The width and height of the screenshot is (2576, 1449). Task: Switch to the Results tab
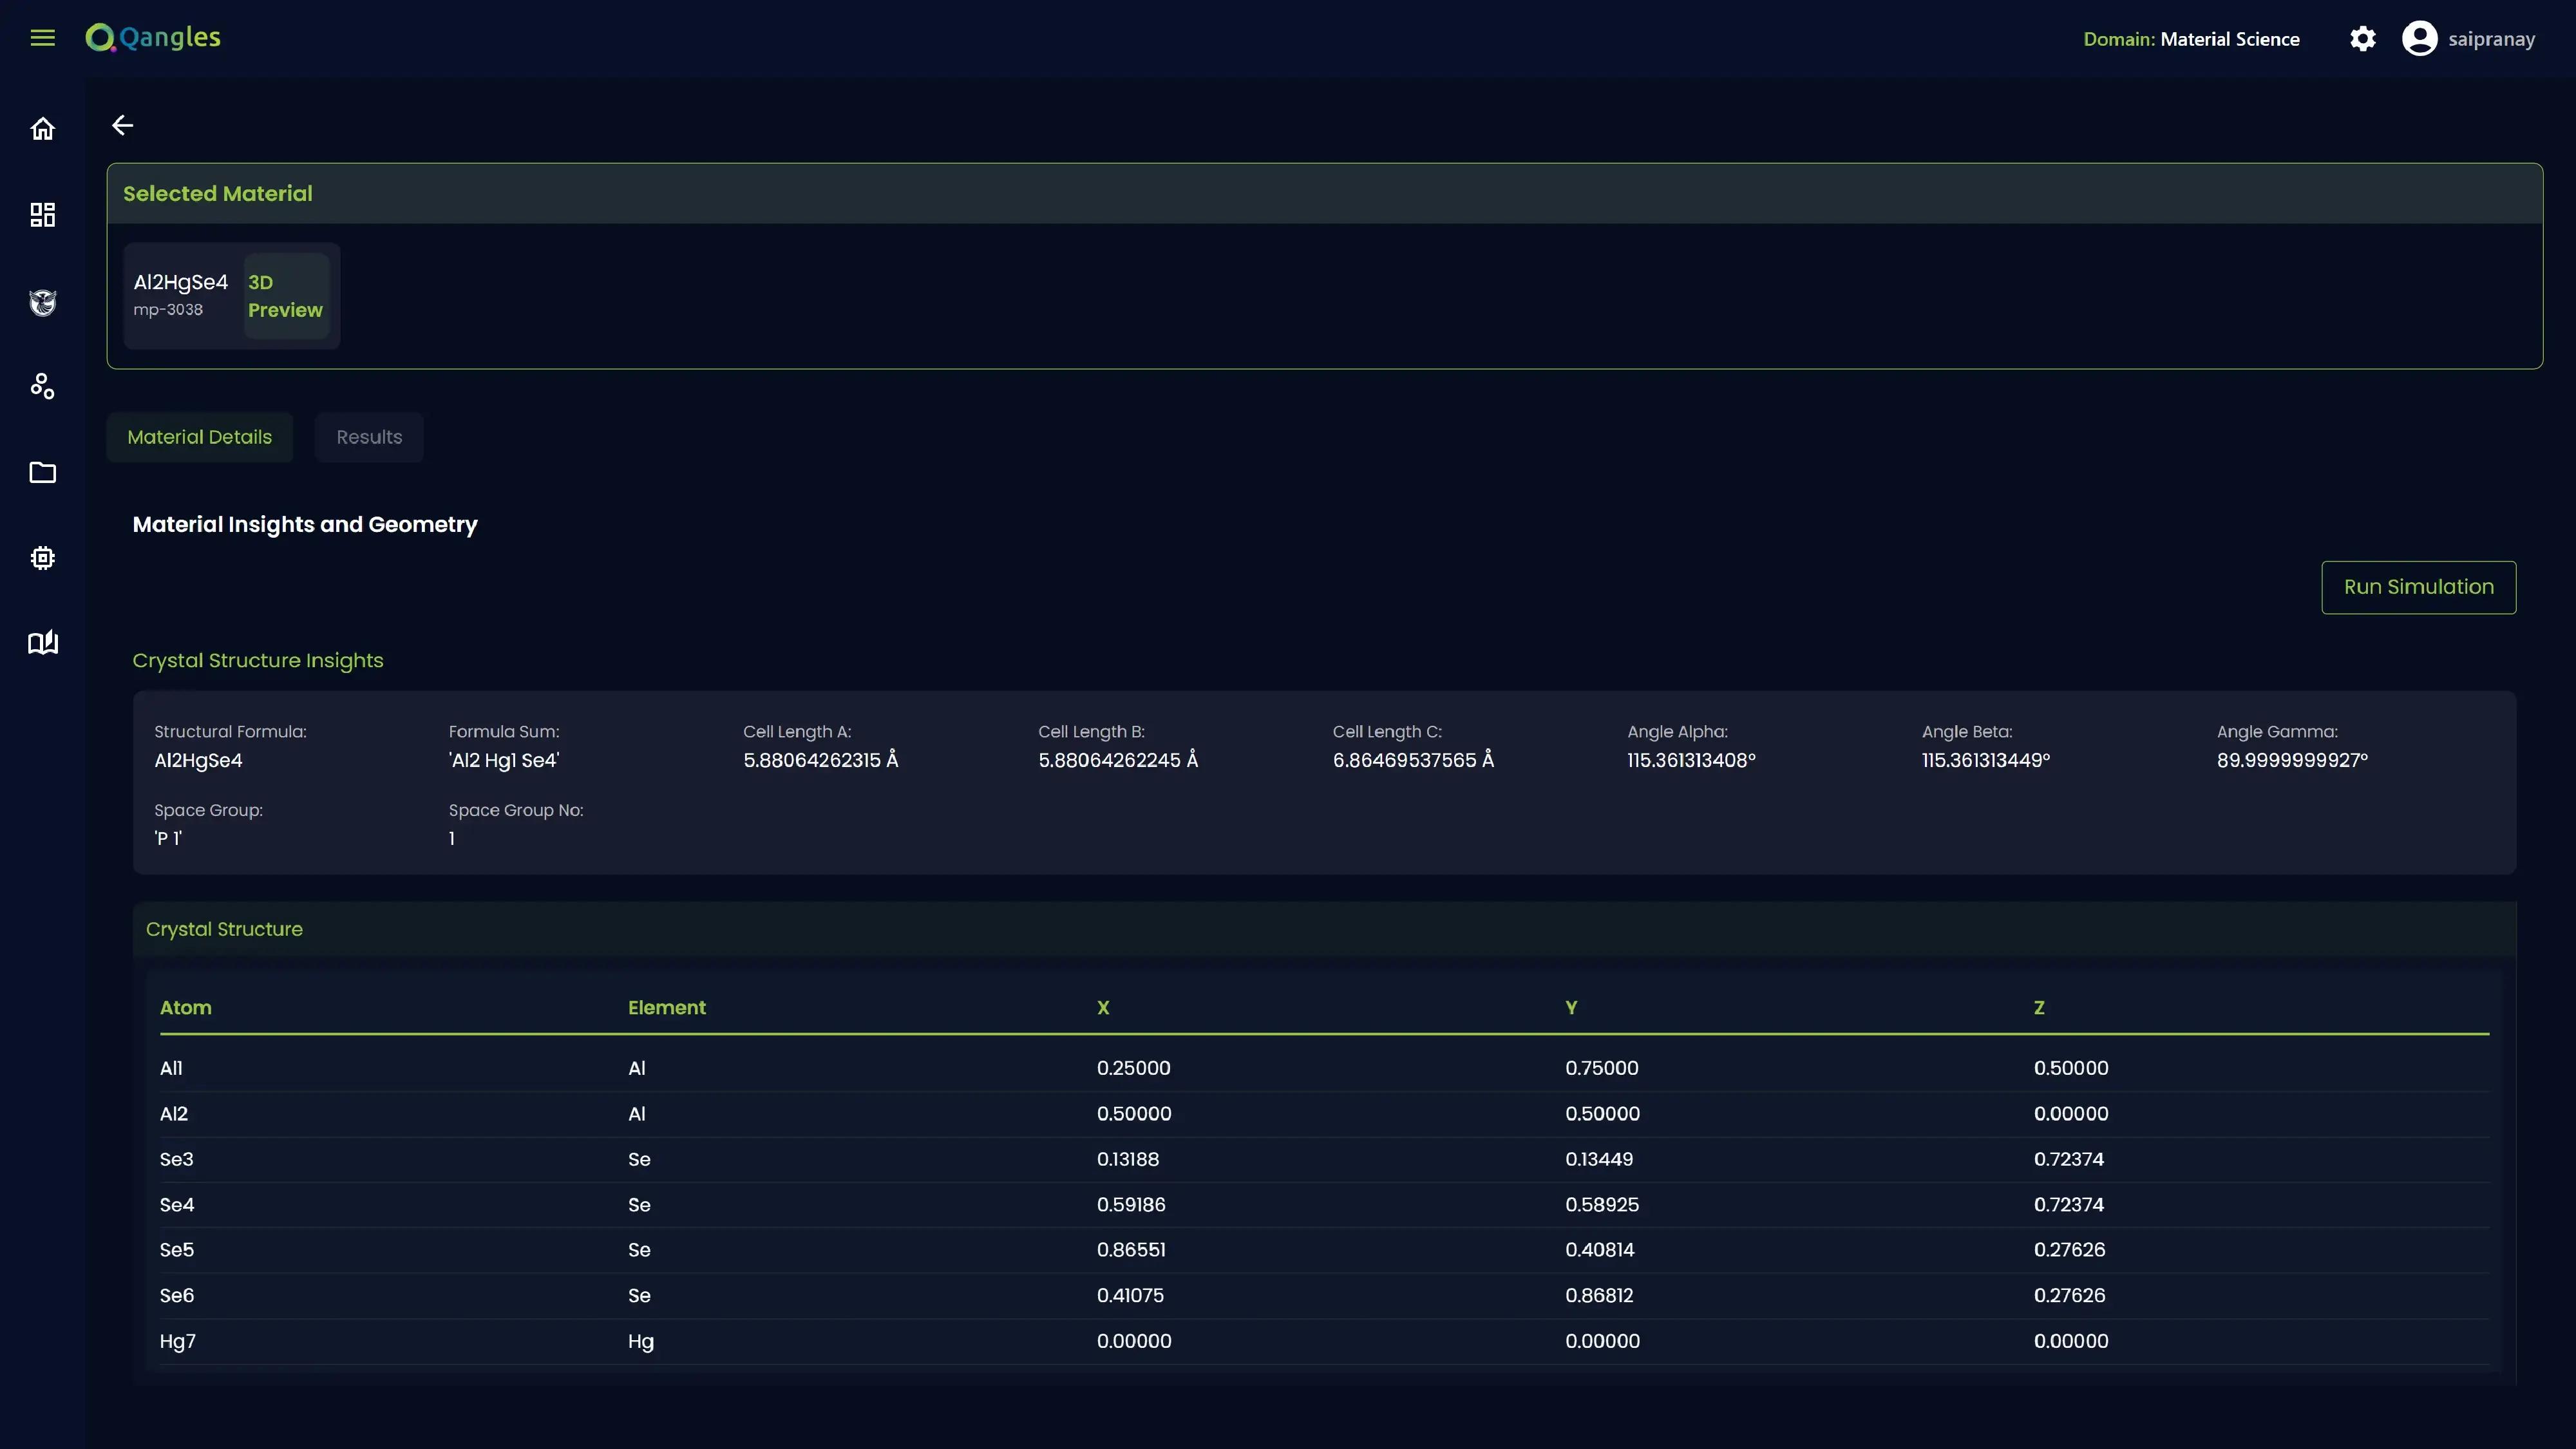(x=369, y=437)
